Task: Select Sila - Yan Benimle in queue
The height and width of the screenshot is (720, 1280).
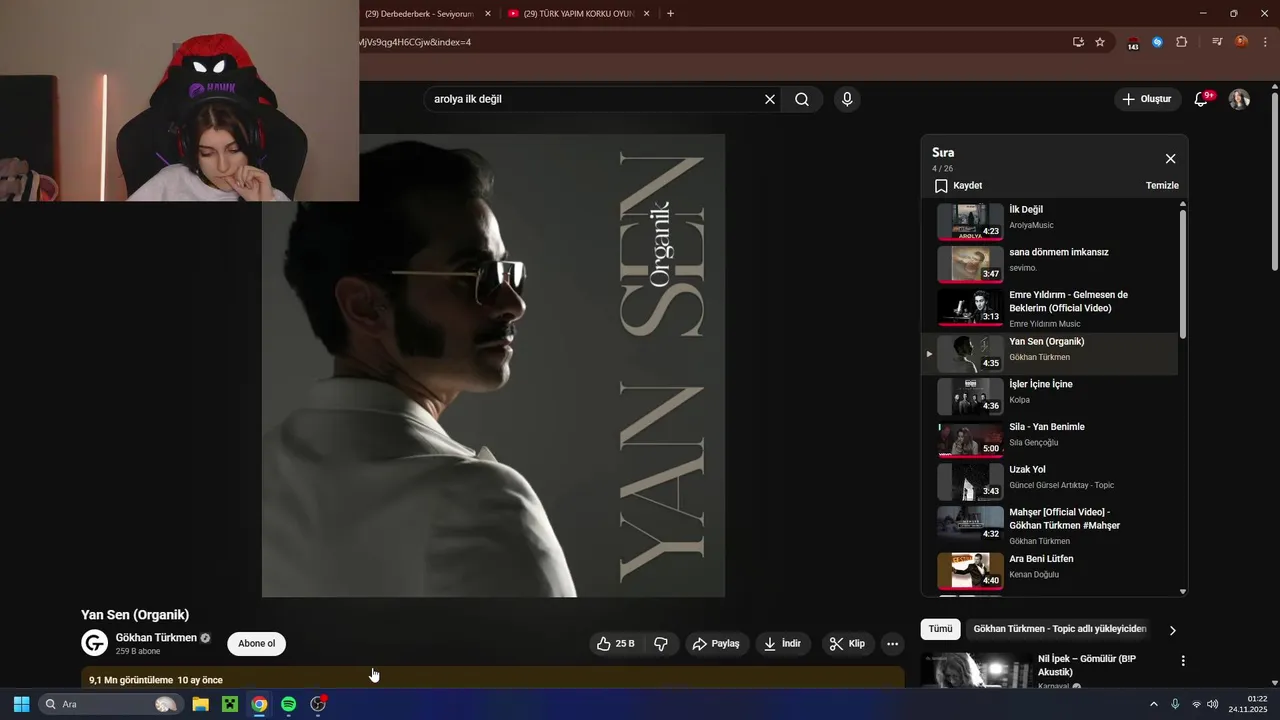Action: (x=1049, y=439)
